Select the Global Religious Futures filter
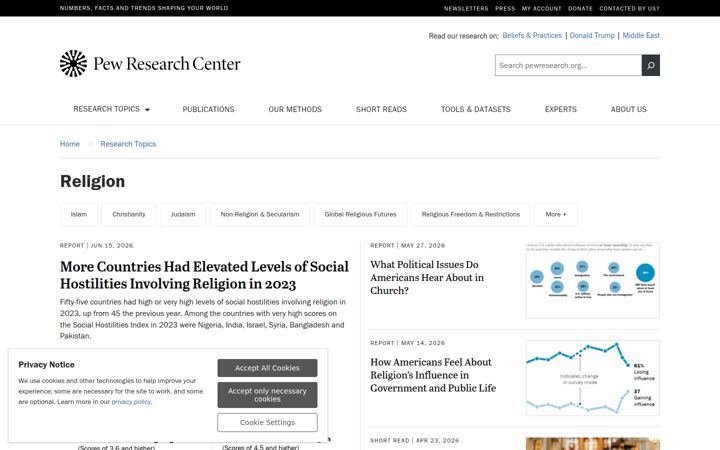This screenshot has height=450, width=720. coord(360,214)
